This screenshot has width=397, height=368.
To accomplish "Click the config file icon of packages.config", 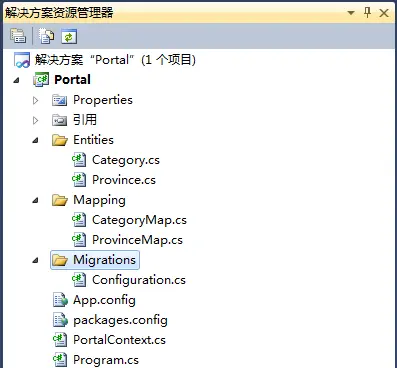I will click(60, 320).
